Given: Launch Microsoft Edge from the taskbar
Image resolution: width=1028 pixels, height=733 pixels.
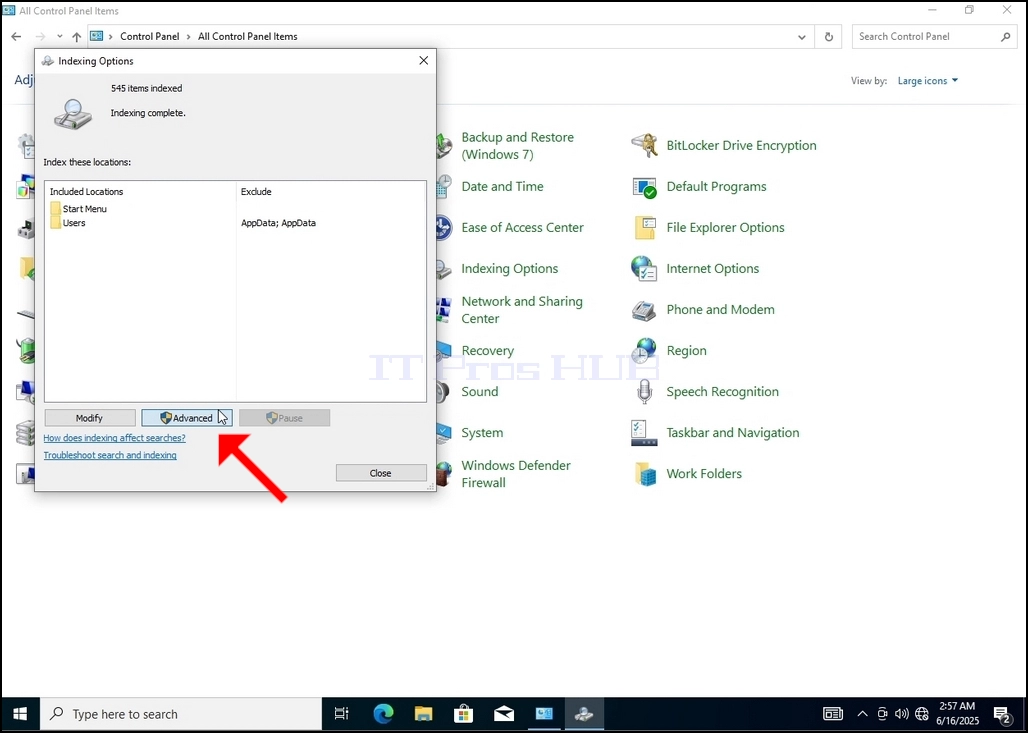Looking at the screenshot, I should click(x=383, y=714).
